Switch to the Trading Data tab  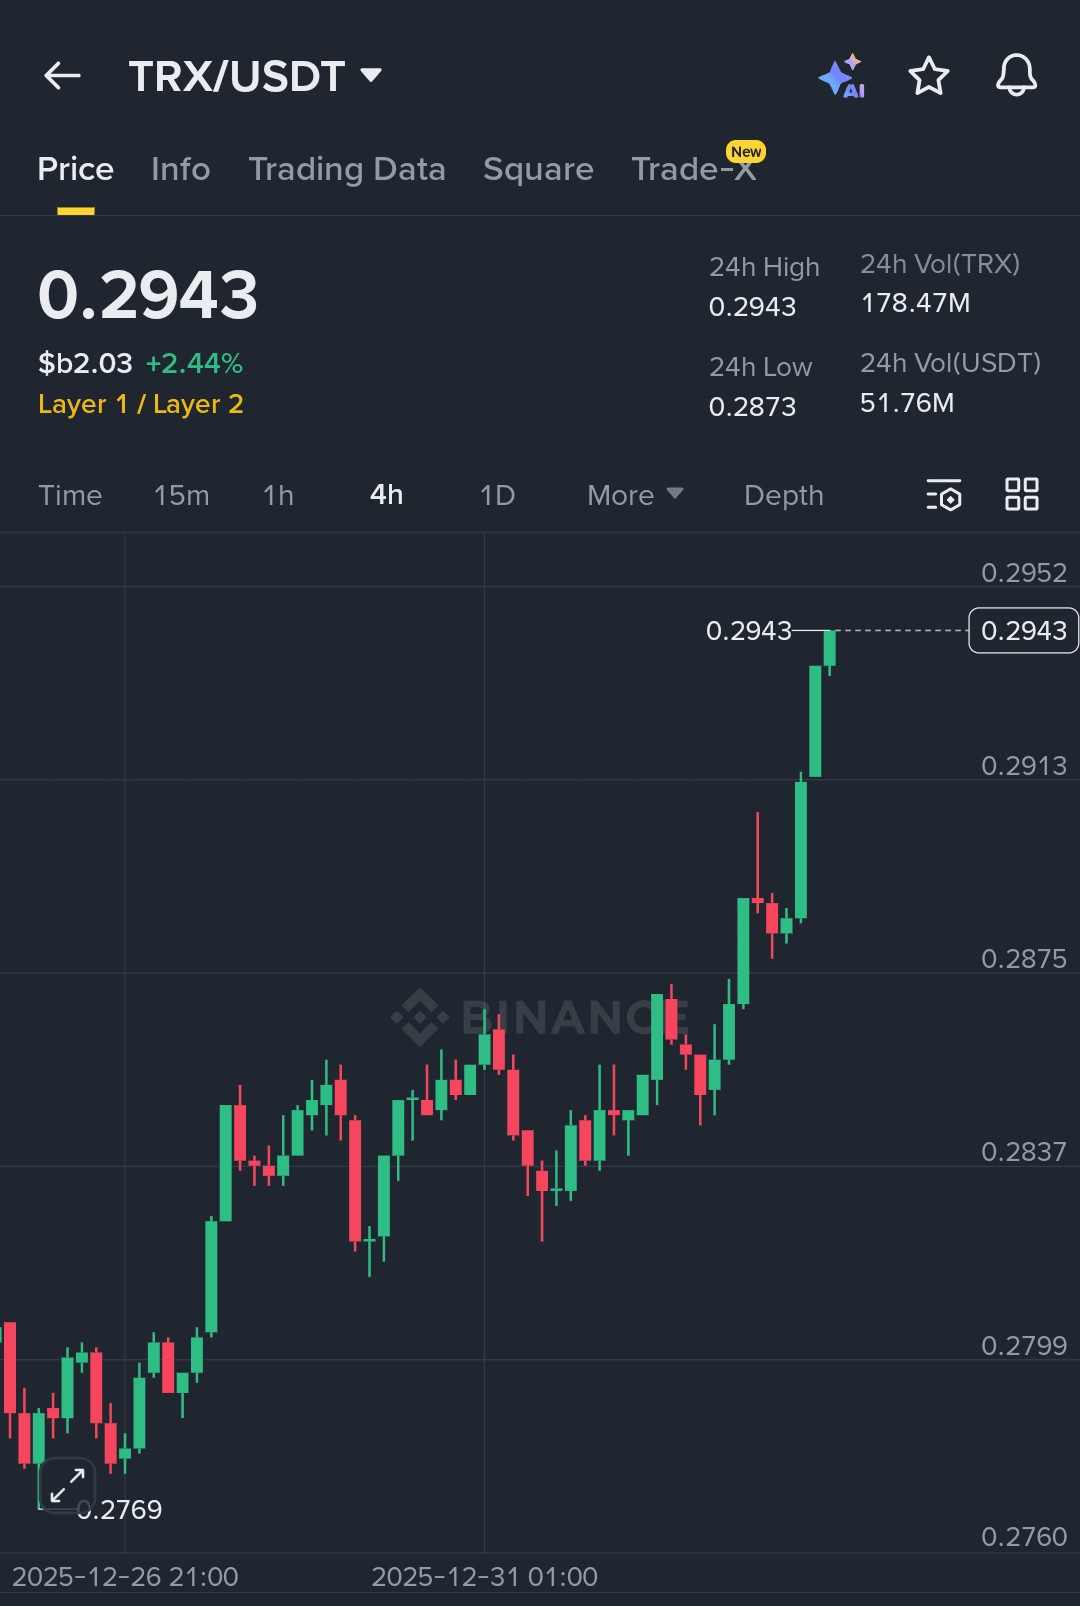(x=347, y=169)
